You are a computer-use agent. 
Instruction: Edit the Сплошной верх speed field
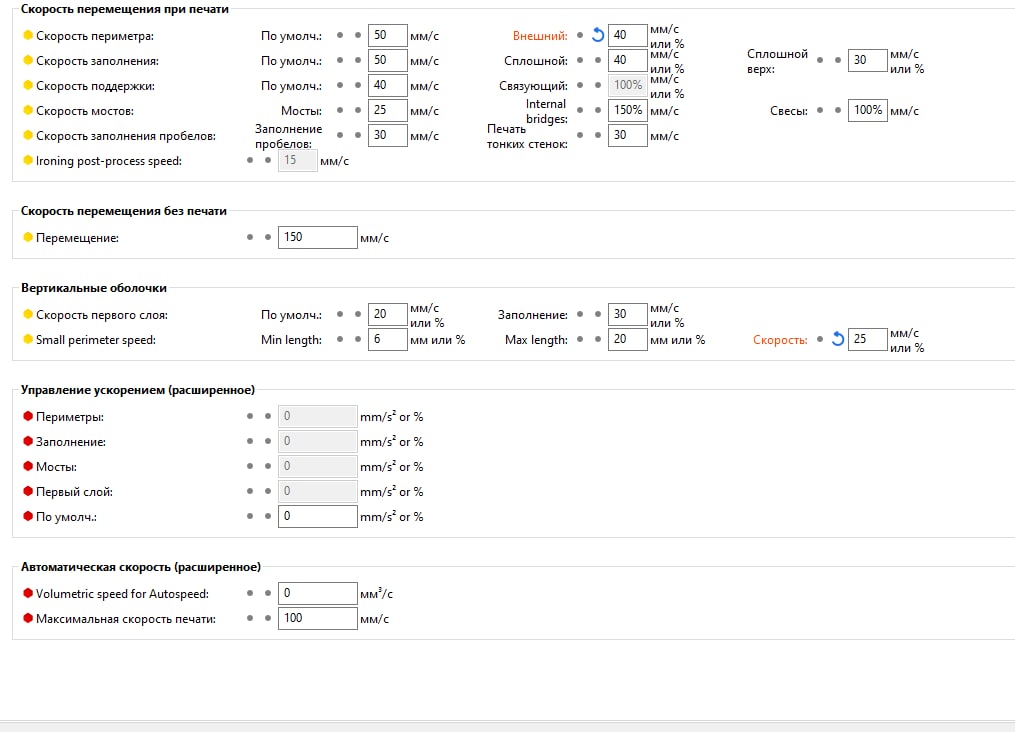(x=867, y=60)
